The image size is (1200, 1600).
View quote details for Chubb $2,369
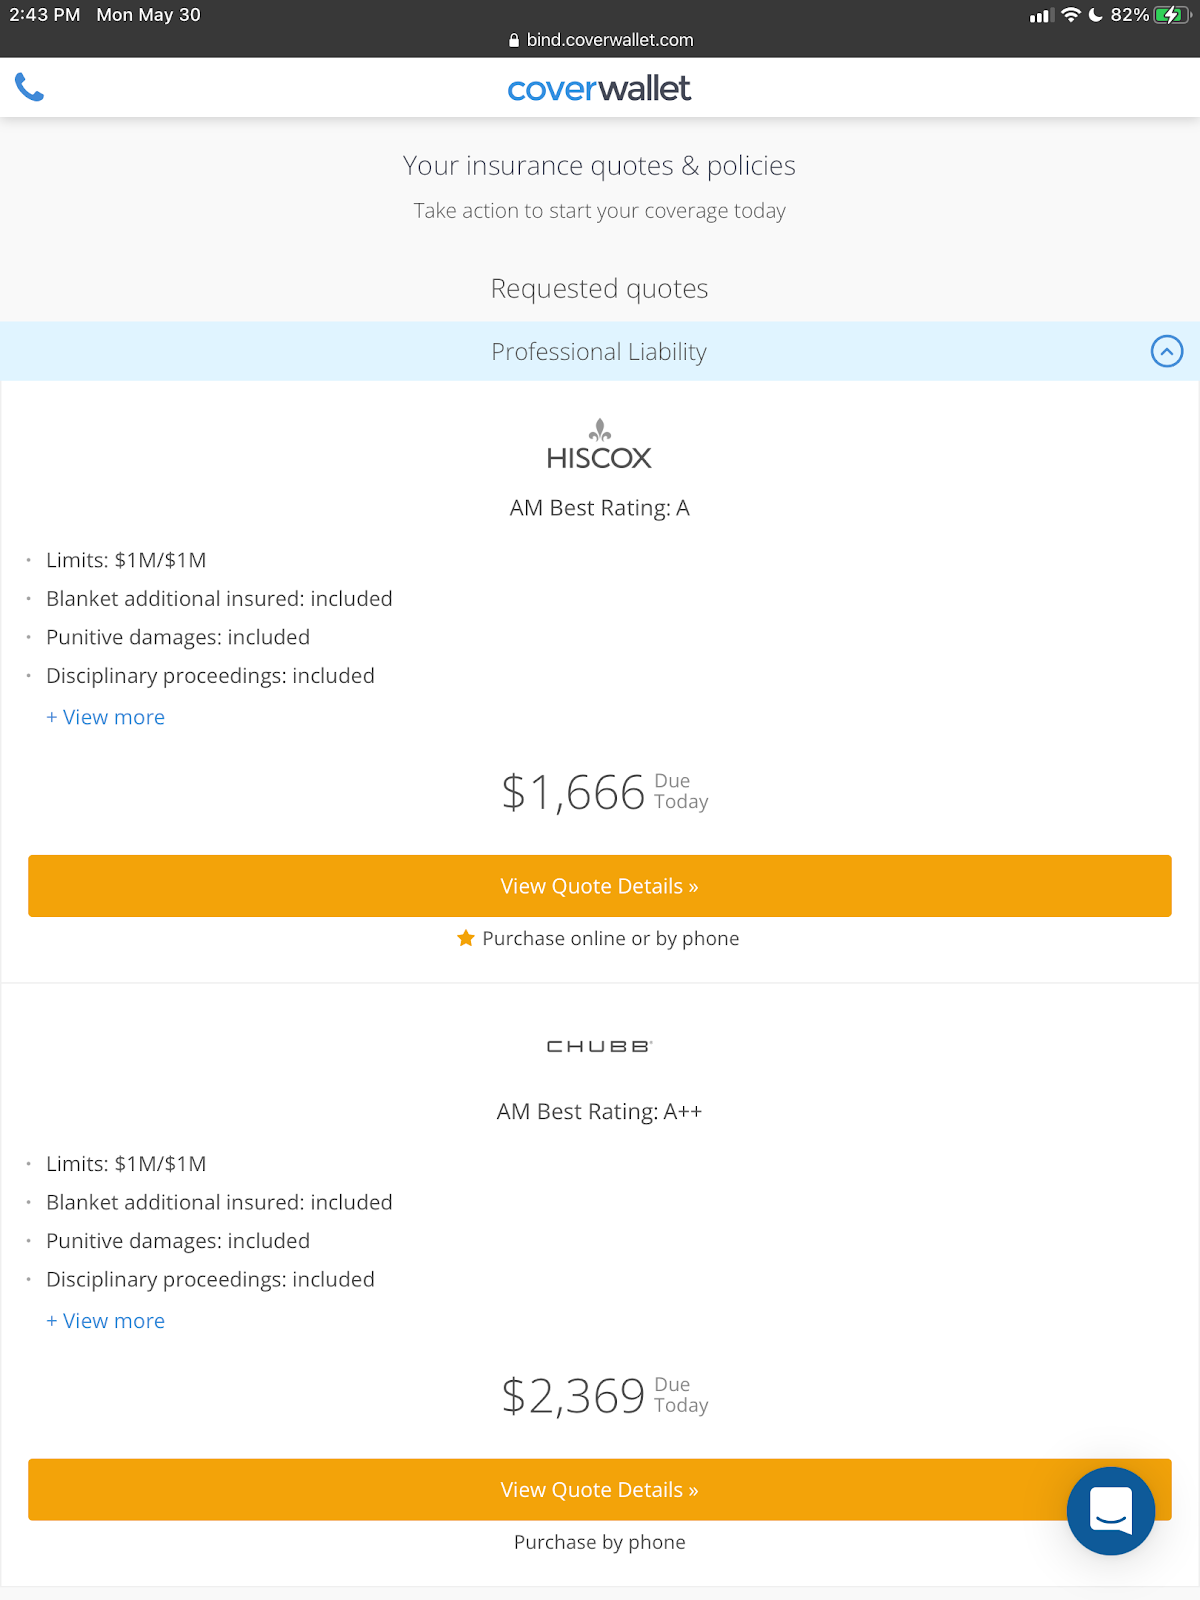click(599, 1490)
